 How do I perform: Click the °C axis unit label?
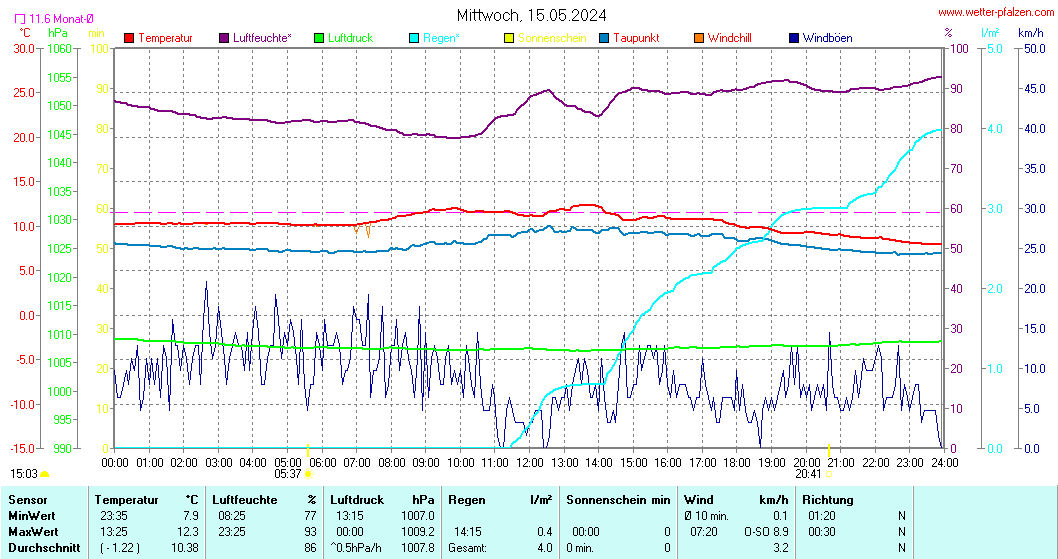tap(25, 32)
